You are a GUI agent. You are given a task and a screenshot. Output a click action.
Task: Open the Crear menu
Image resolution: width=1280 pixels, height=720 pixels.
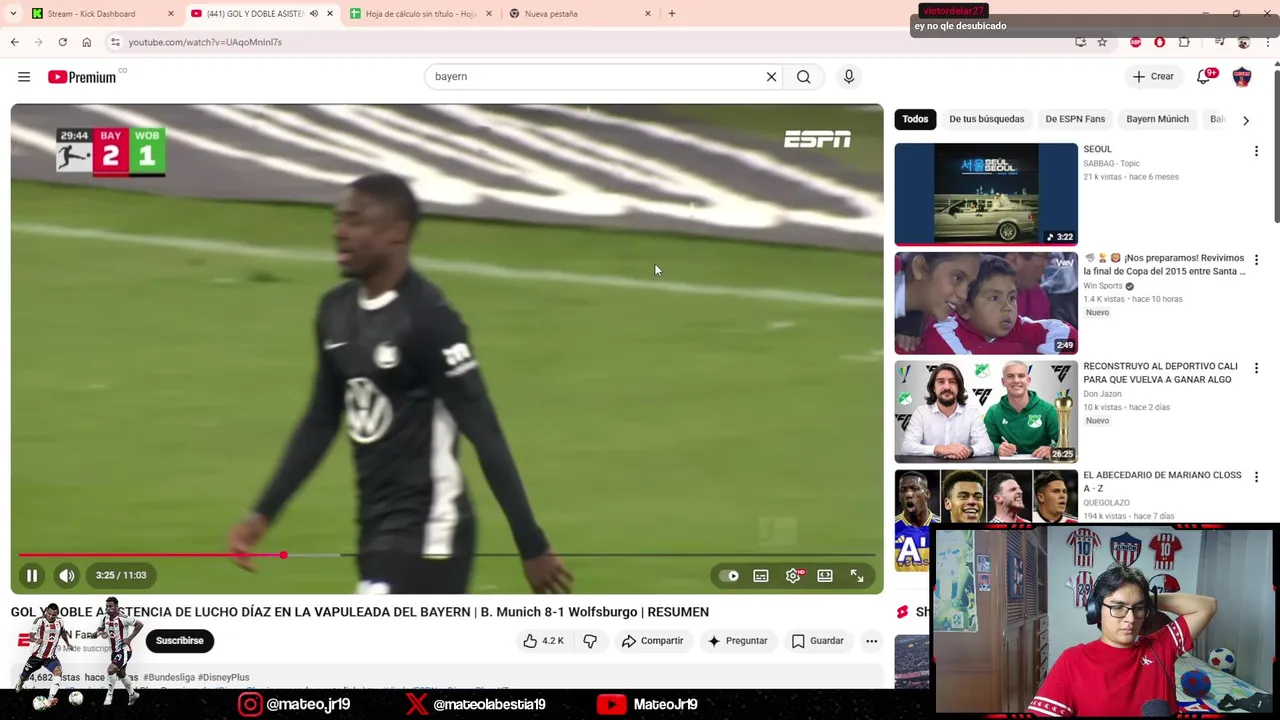click(1153, 76)
